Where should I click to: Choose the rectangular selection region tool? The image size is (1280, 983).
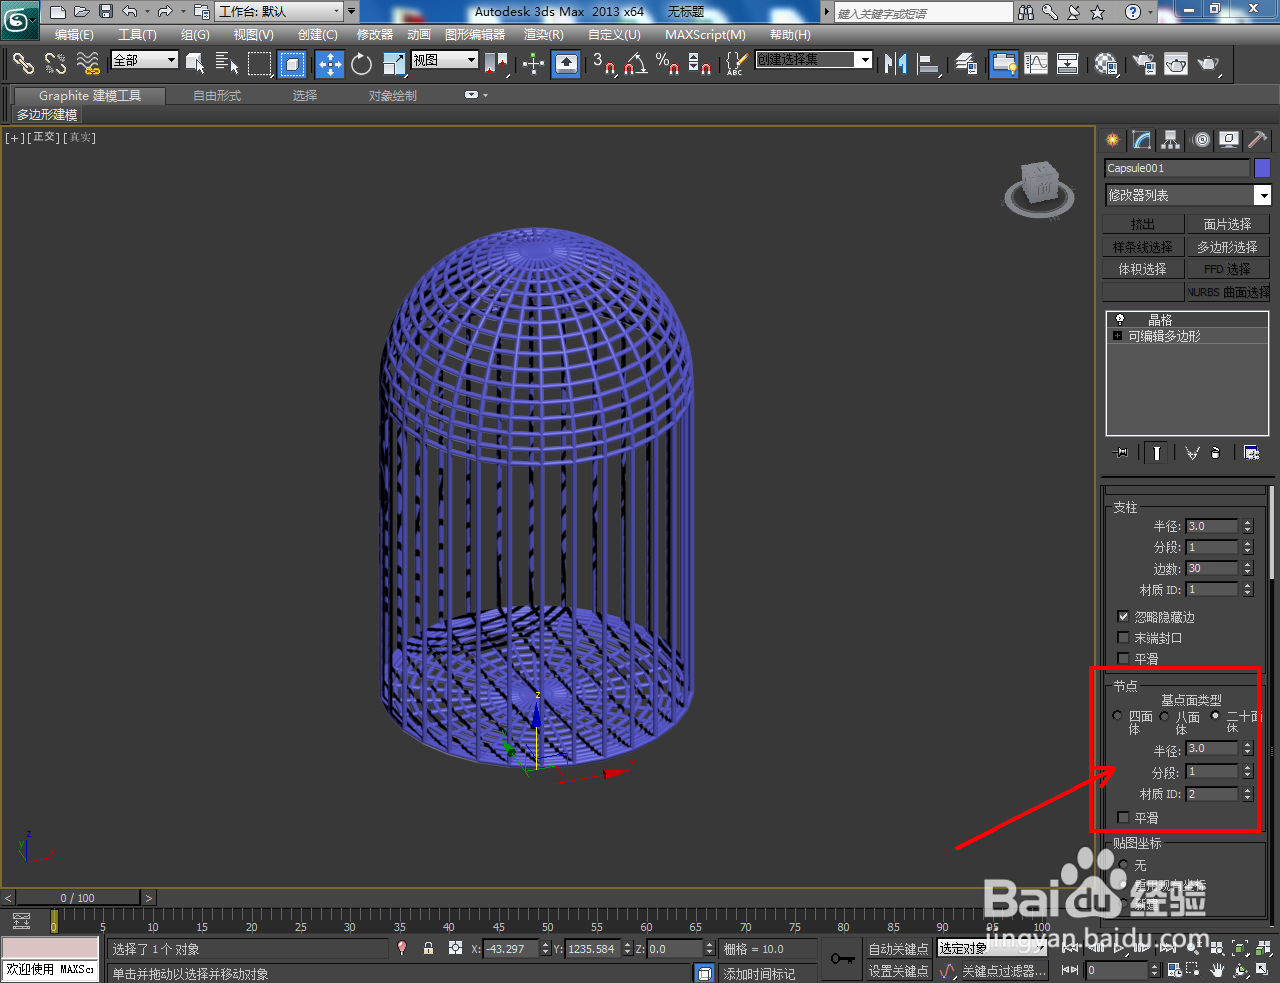pos(260,64)
